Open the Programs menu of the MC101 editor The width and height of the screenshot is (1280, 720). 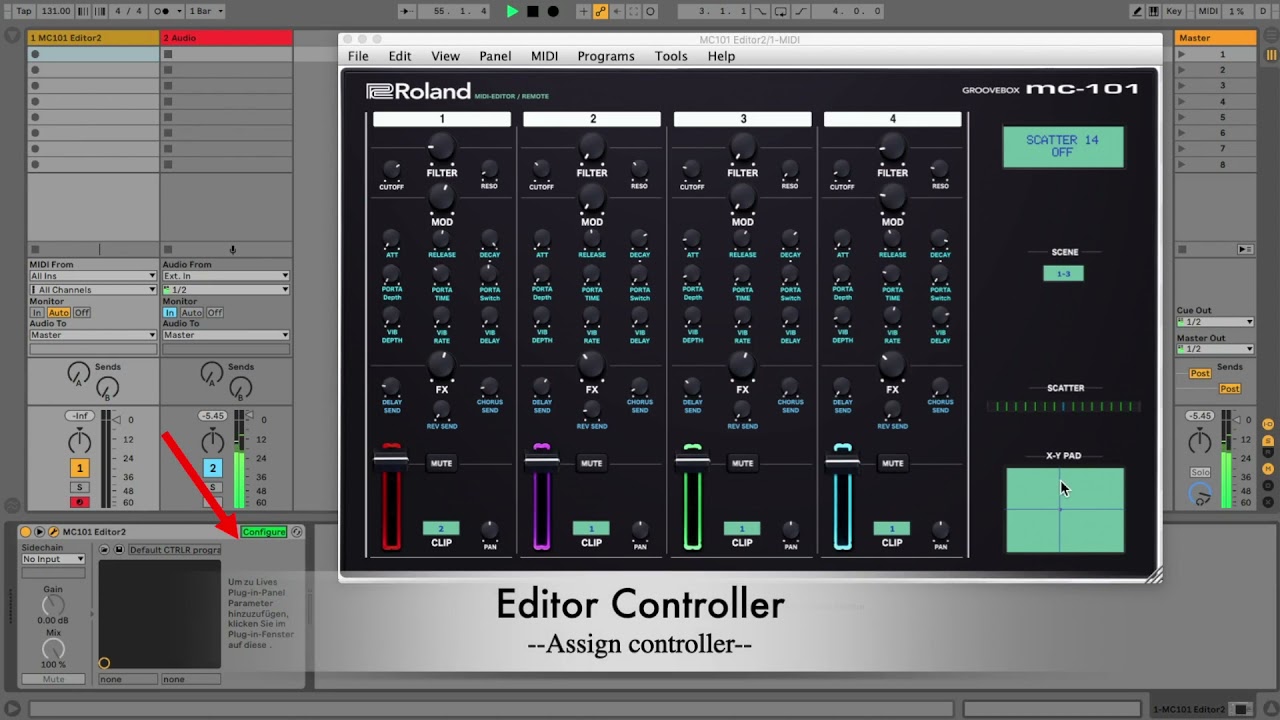[x=606, y=56]
